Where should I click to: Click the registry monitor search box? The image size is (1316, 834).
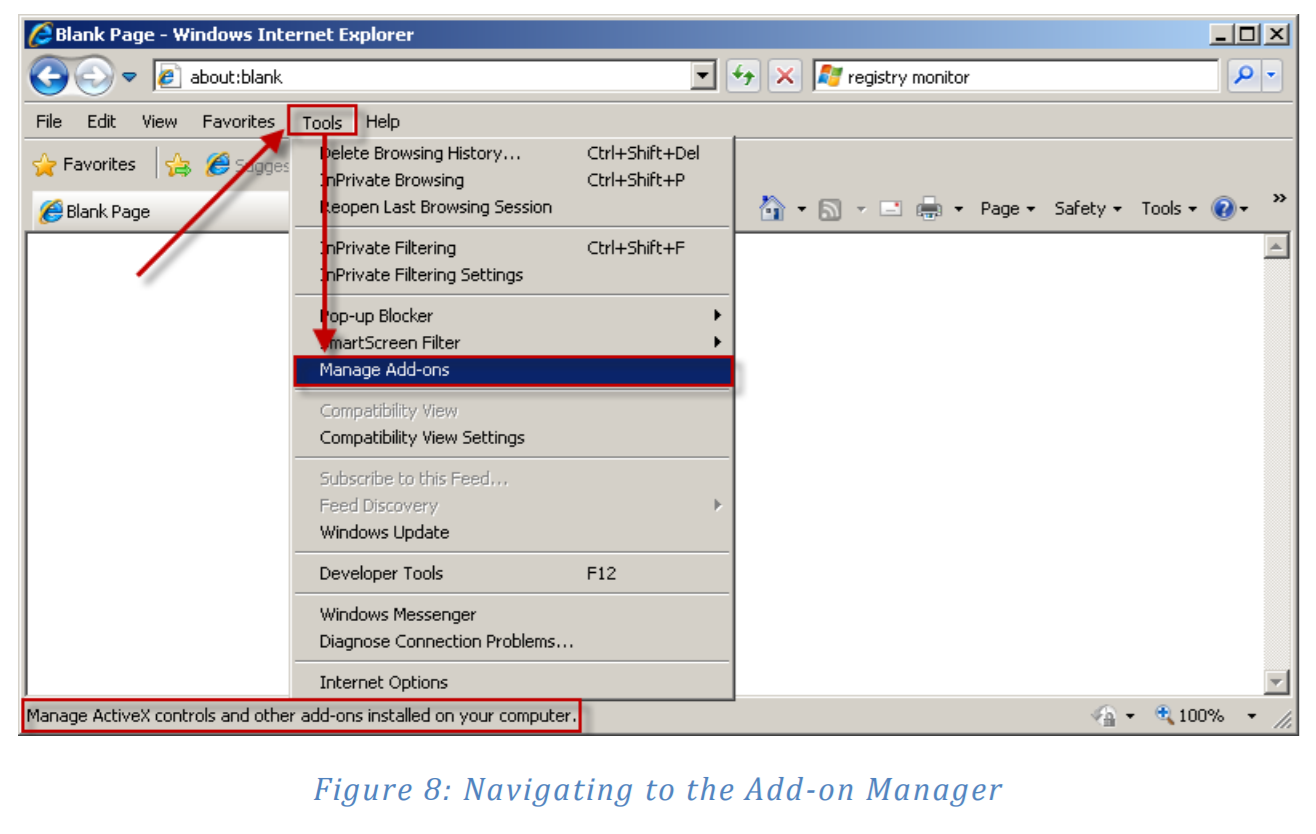[1016, 77]
